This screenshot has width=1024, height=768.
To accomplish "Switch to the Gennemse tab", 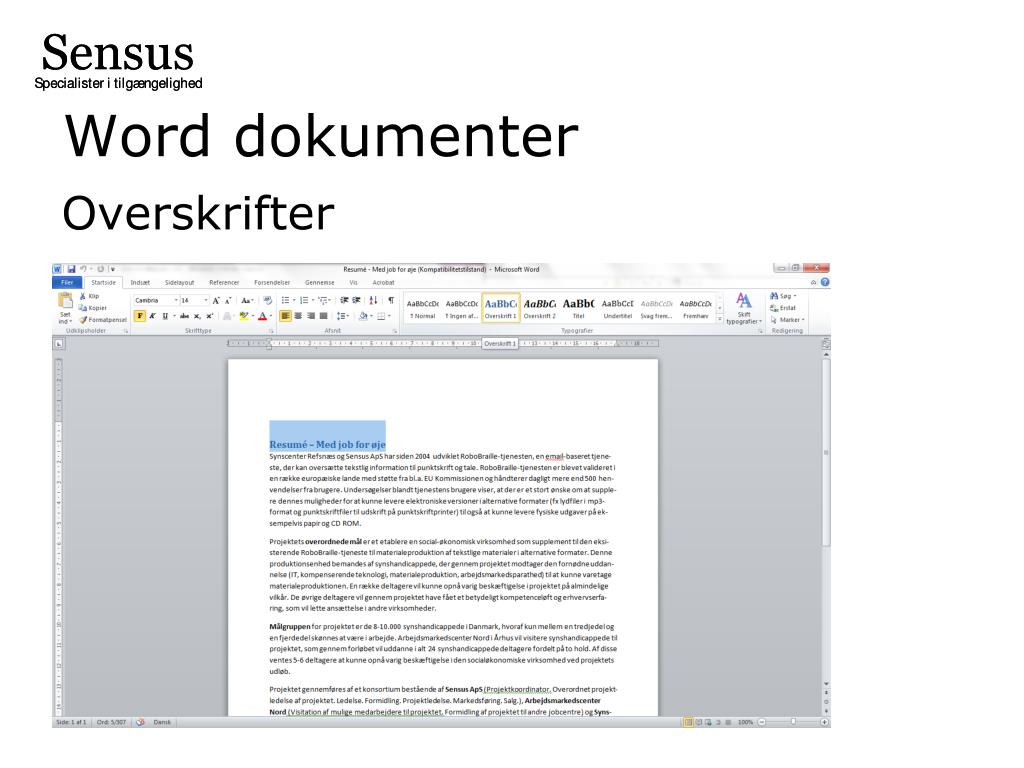I will (319, 282).
